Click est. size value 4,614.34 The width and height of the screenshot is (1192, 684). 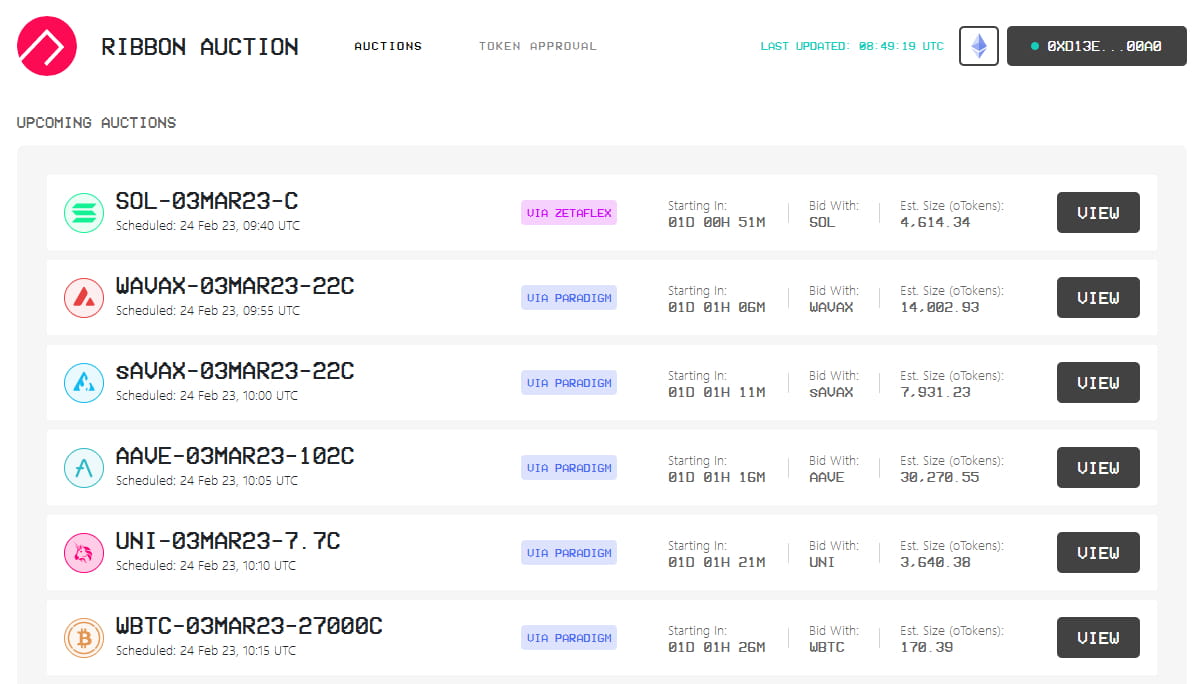point(935,223)
